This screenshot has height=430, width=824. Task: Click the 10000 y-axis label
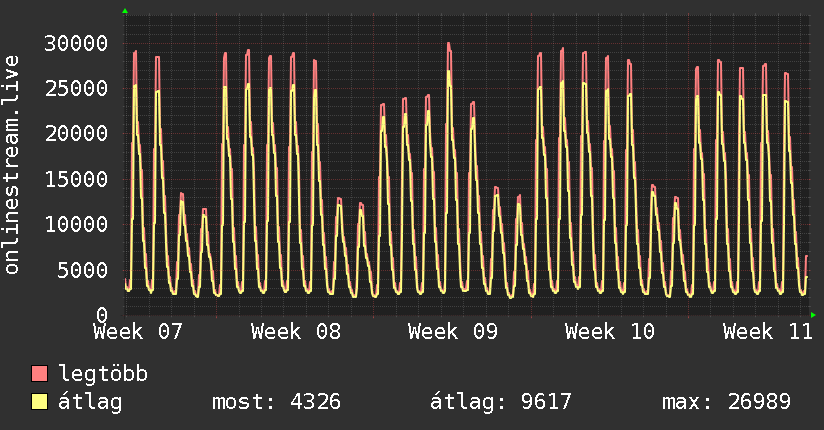pyautogui.click(x=76, y=224)
